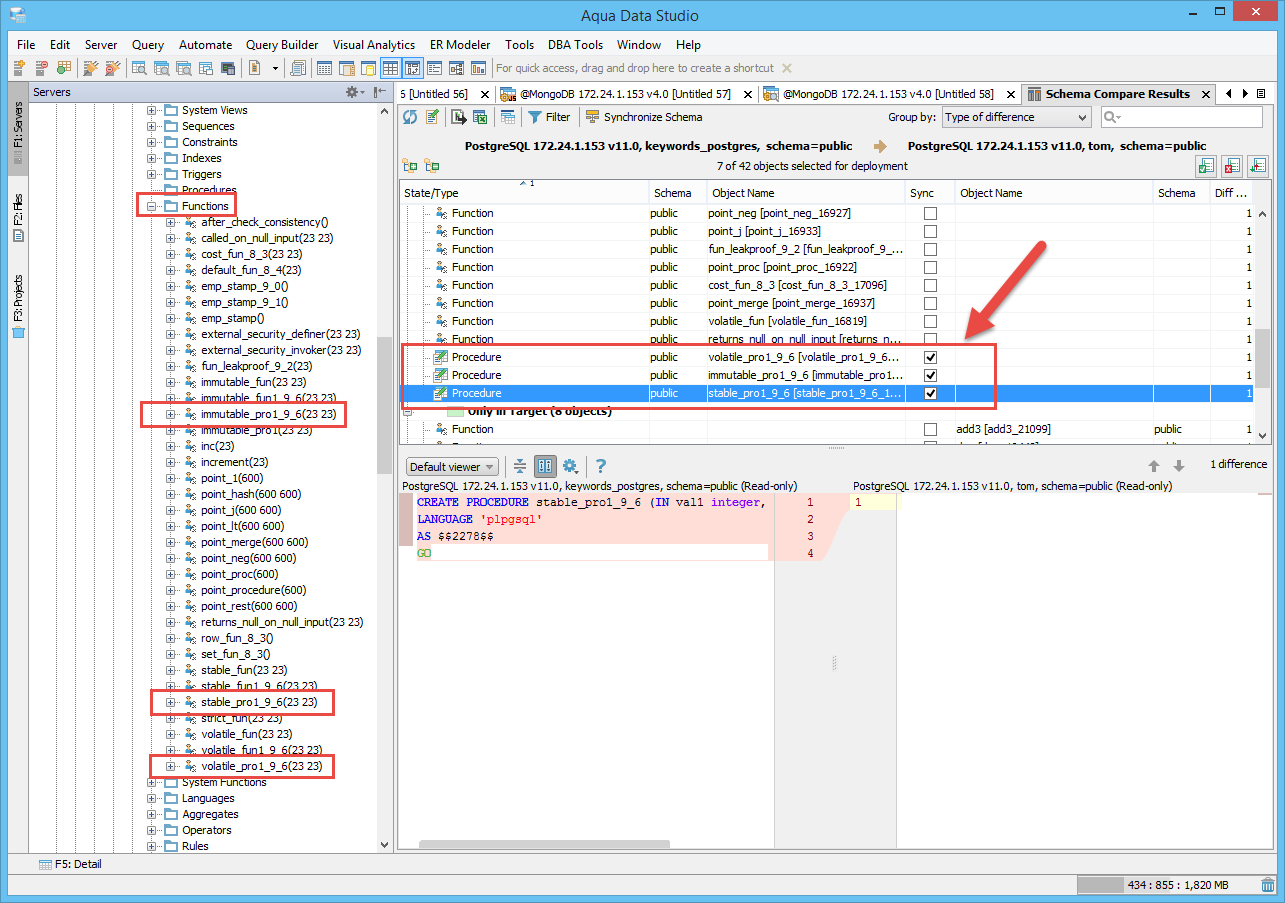The image size is (1285, 903).
Task: Click the memory usage indicator bar
Action: pyautogui.click(x=1165, y=885)
